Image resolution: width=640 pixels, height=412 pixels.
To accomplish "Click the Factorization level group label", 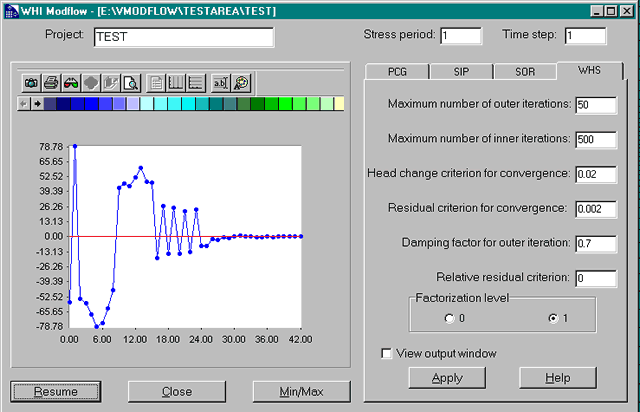I will pyautogui.click(x=462, y=298).
